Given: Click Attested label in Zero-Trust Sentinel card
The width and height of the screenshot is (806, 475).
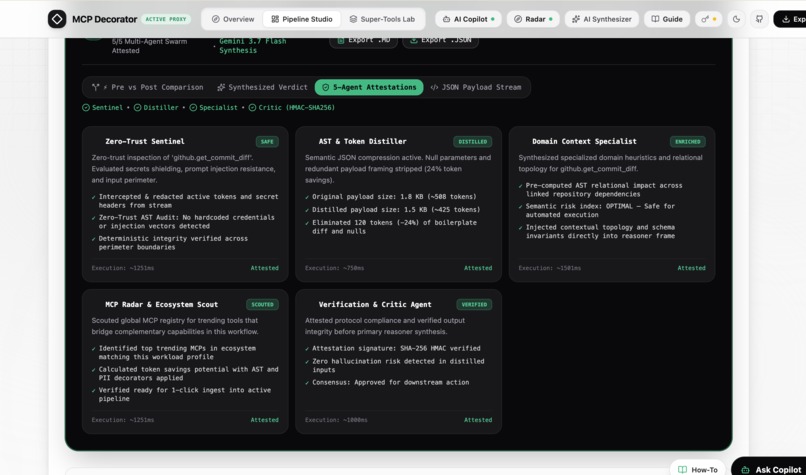Looking at the screenshot, I should (x=265, y=268).
